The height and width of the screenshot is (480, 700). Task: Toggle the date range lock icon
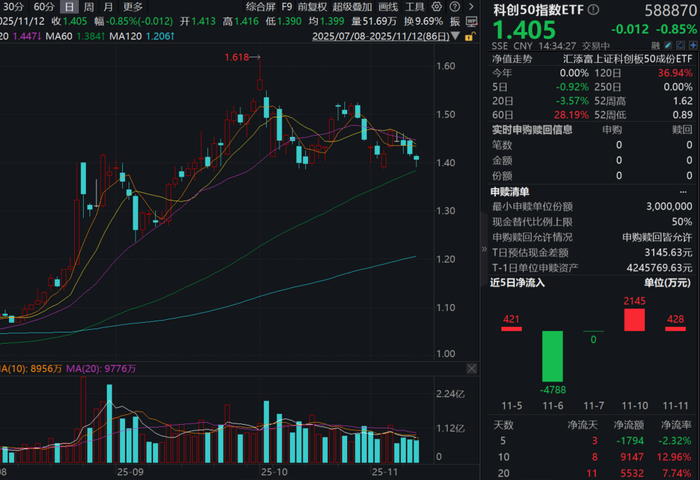point(469,37)
